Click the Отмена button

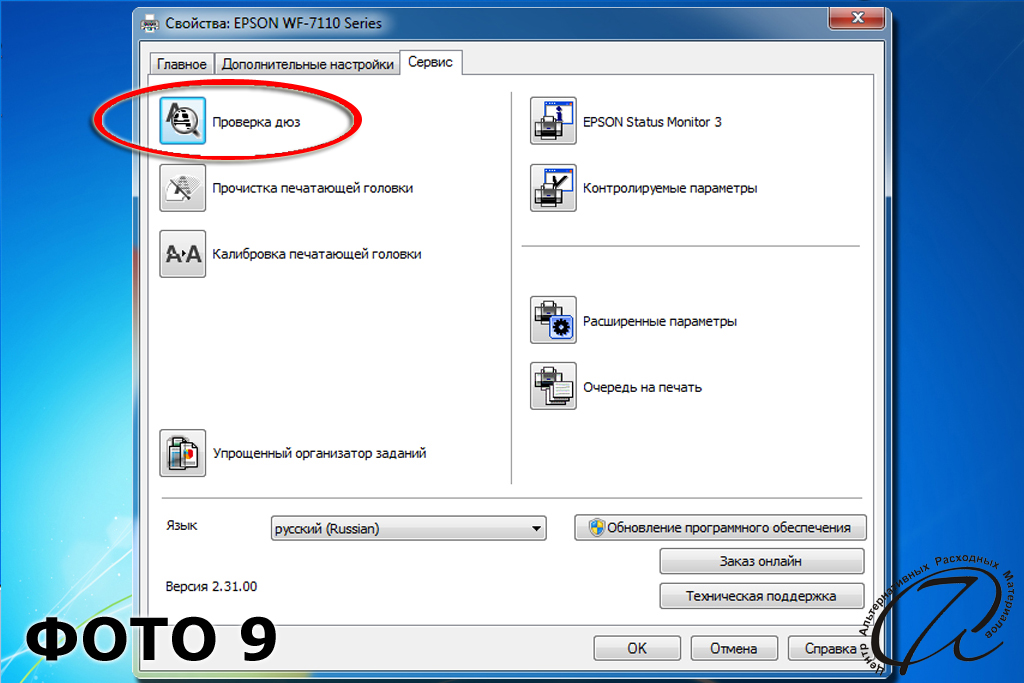point(734,648)
